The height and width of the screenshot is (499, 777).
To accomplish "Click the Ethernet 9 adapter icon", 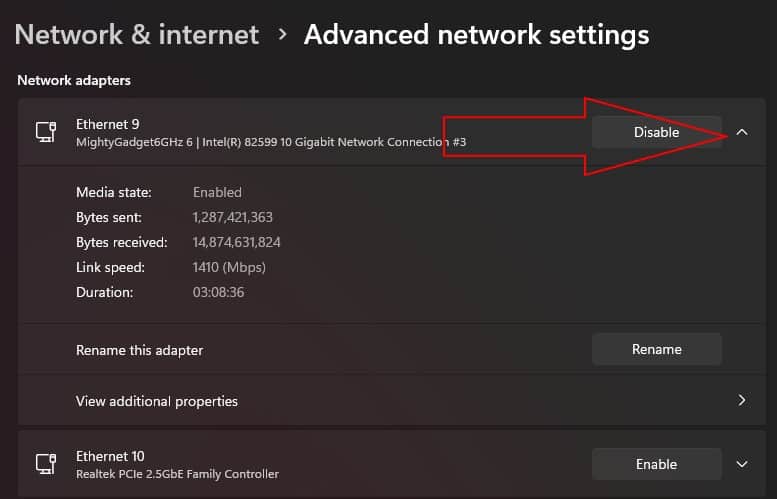I will point(45,132).
